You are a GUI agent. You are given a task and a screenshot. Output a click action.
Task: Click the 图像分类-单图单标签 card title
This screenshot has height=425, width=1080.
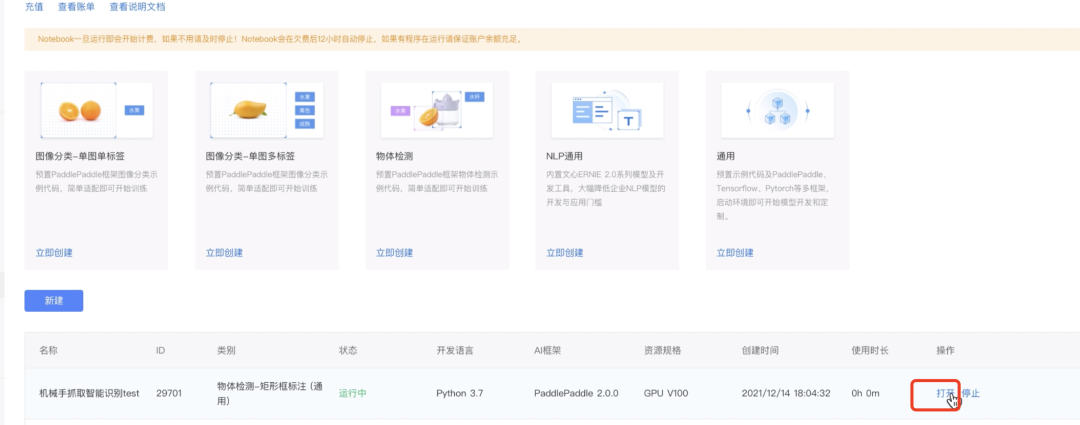pyautogui.click(x=80, y=156)
